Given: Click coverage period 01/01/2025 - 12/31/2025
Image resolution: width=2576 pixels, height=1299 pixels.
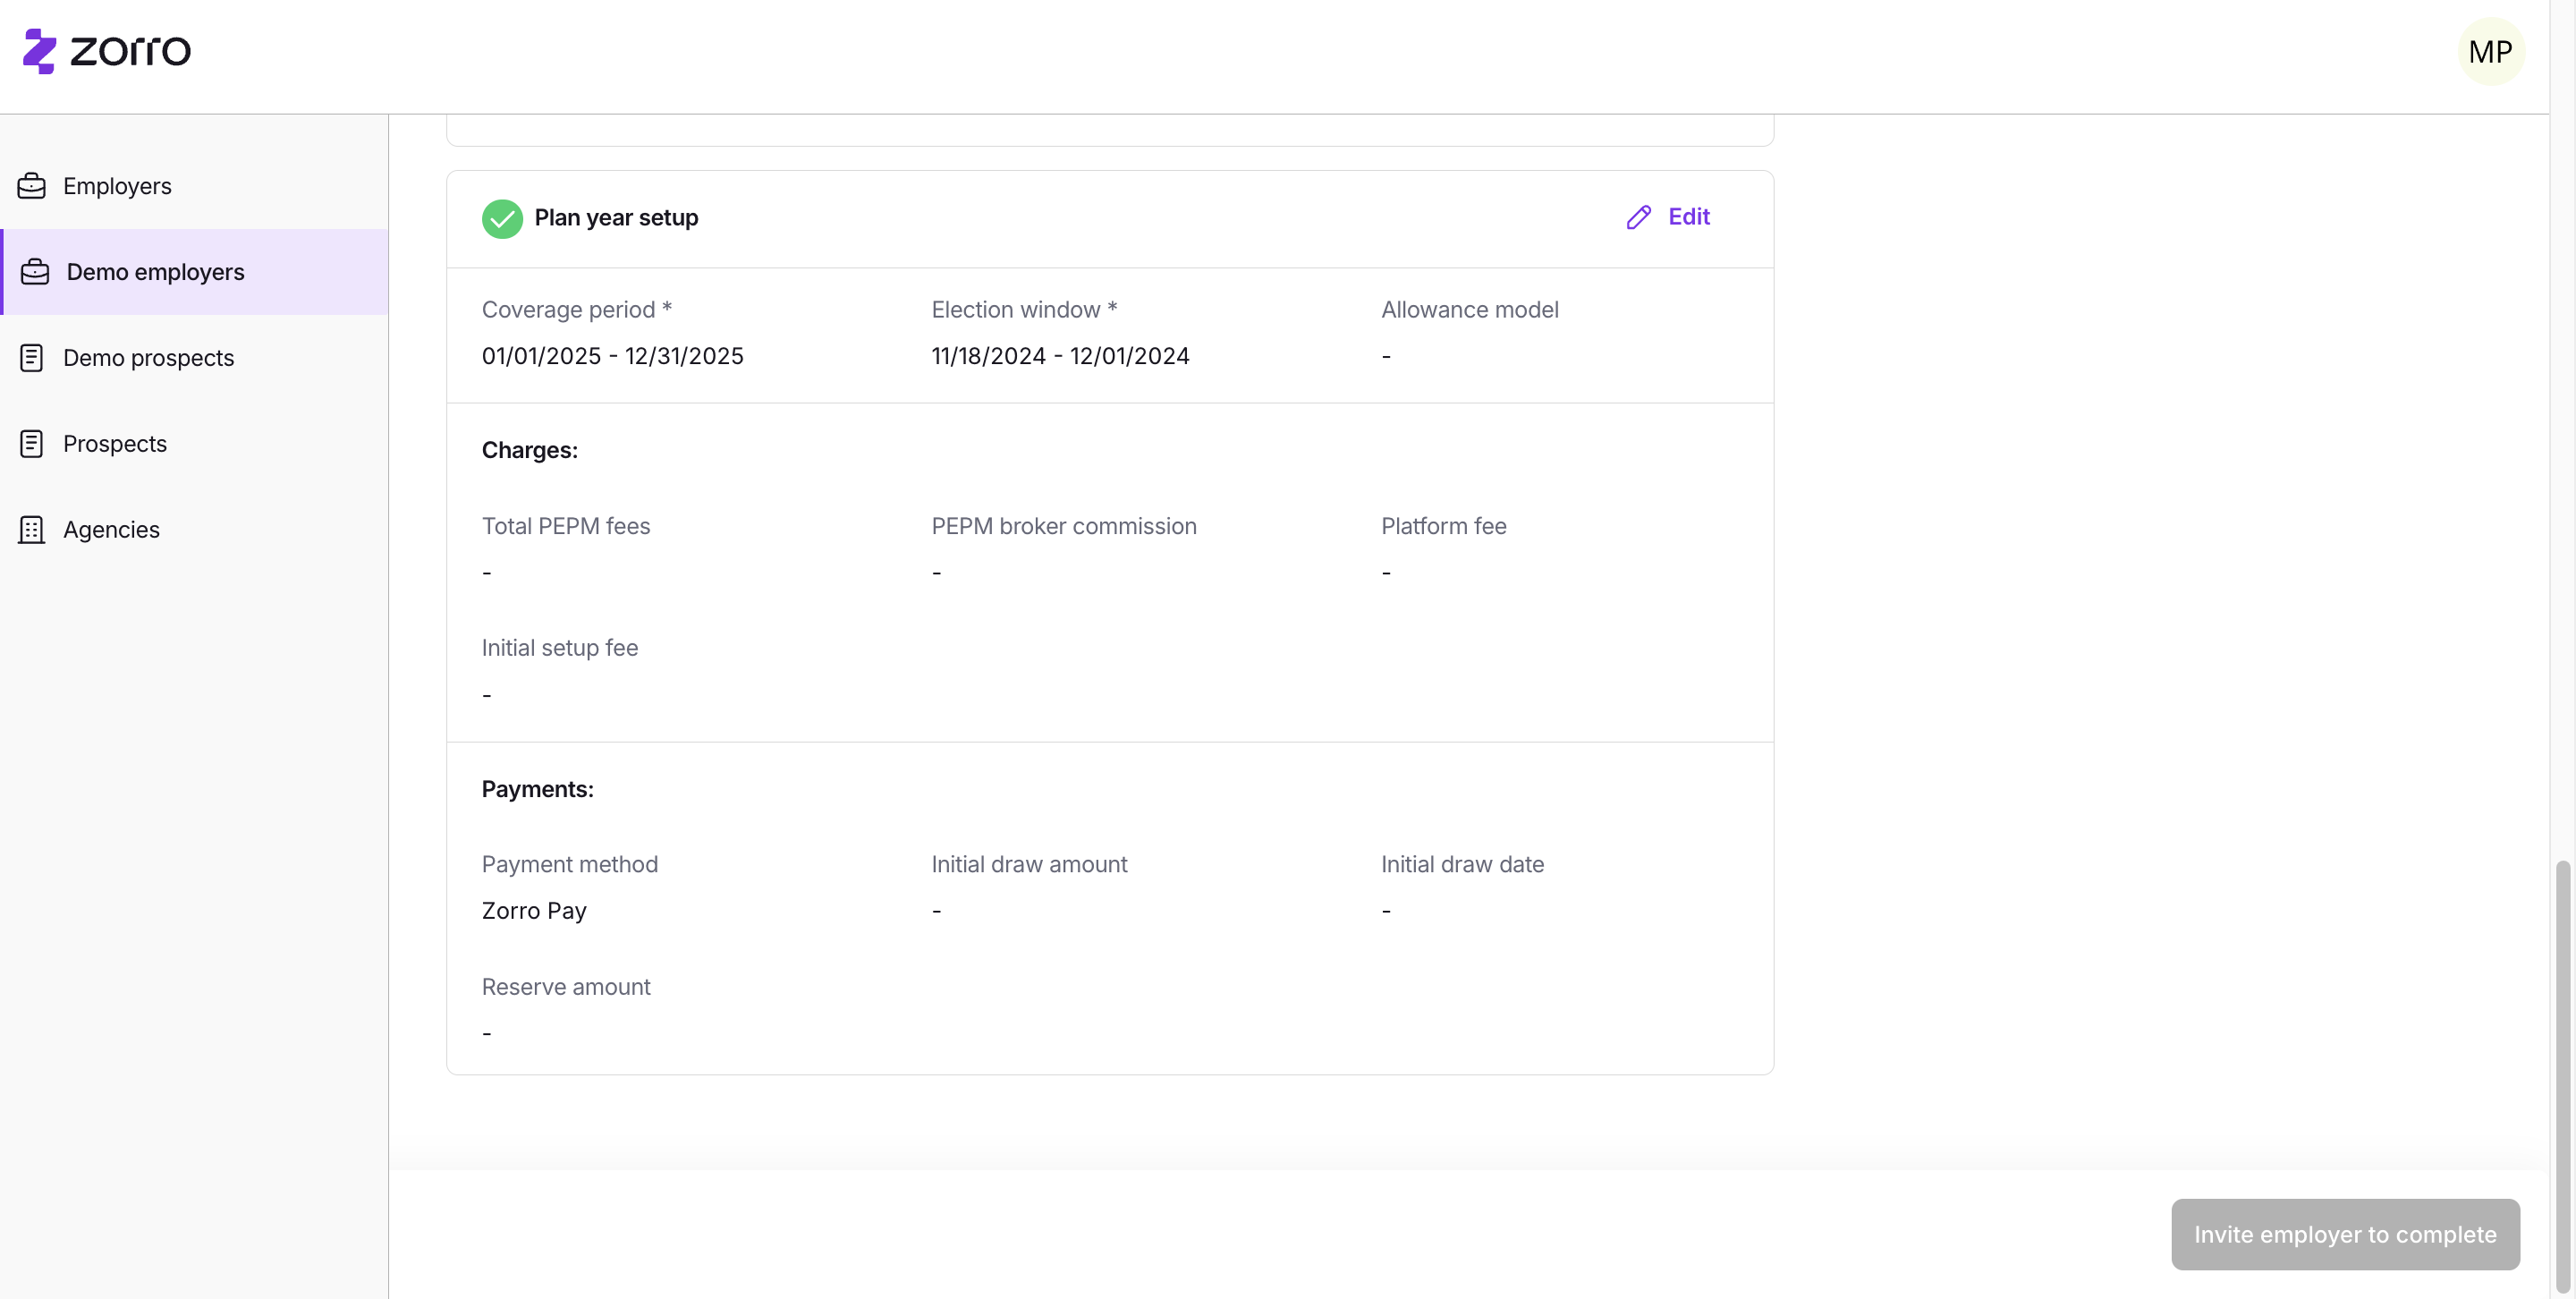Looking at the screenshot, I should tap(612, 356).
